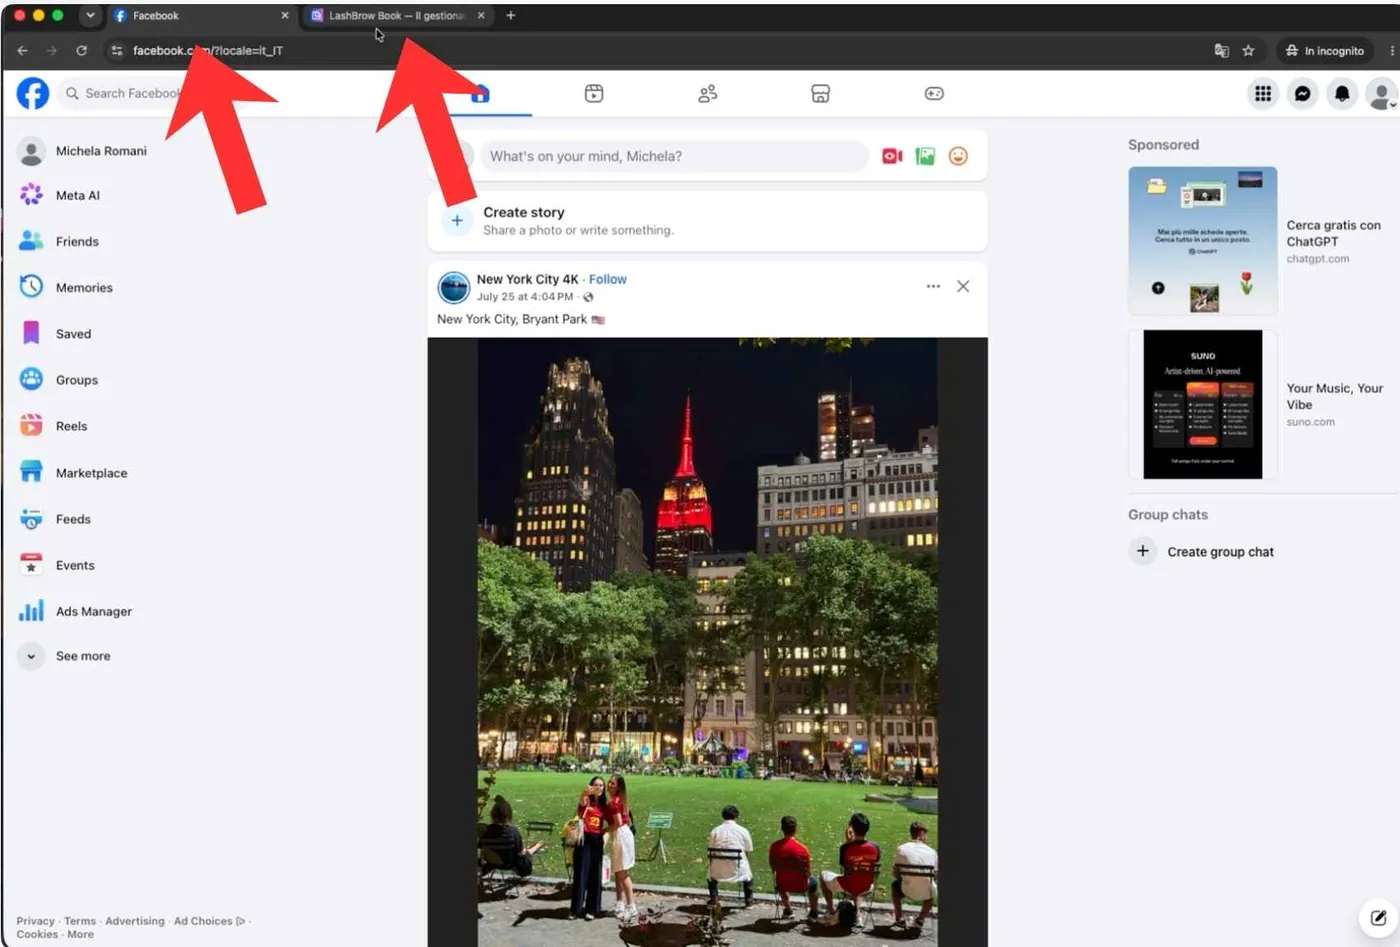Follow New York City 4K

[608, 279]
